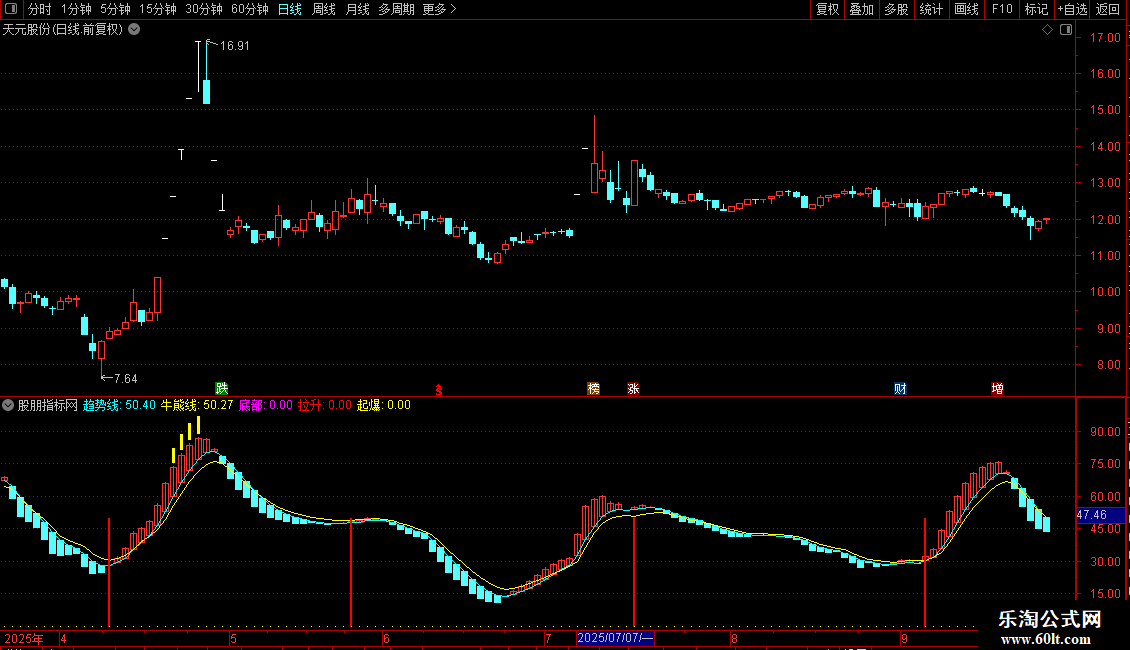Click the diamond marker icon above price axis

click(1048, 30)
